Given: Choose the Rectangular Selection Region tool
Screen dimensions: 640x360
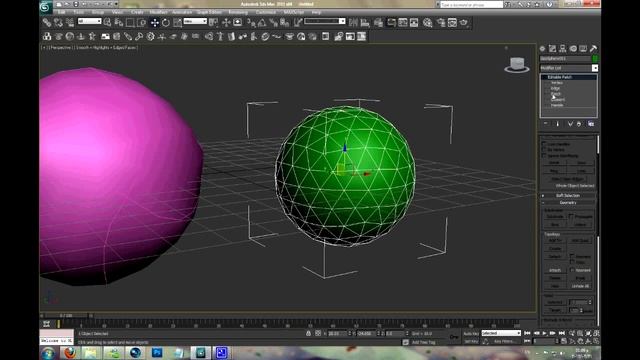Looking at the screenshot, I should tap(130, 22).
